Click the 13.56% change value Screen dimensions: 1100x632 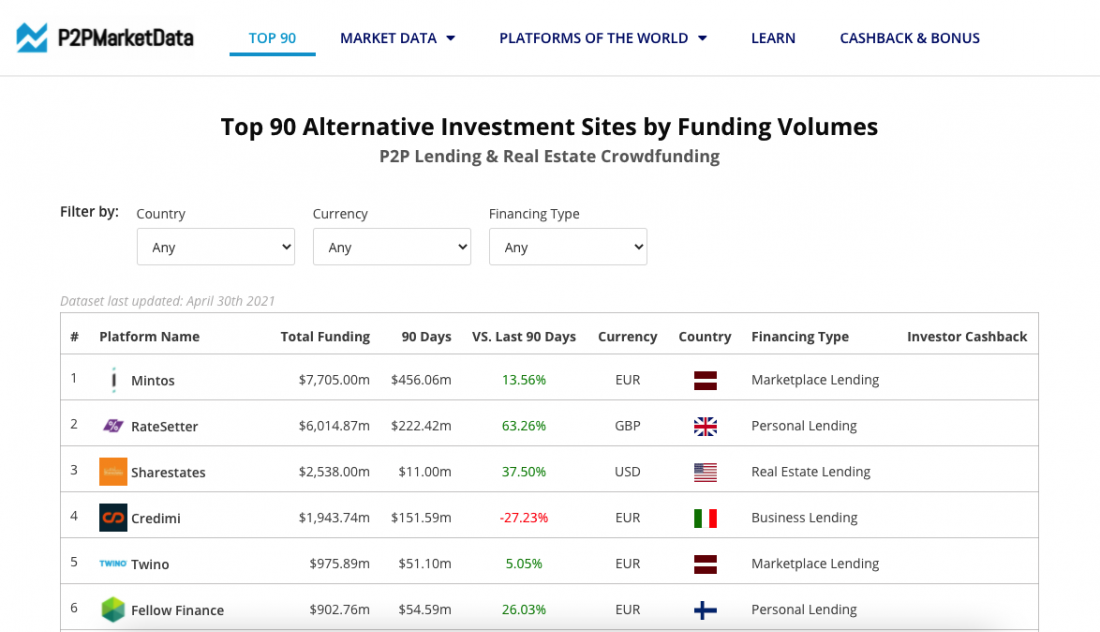tap(524, 379)
